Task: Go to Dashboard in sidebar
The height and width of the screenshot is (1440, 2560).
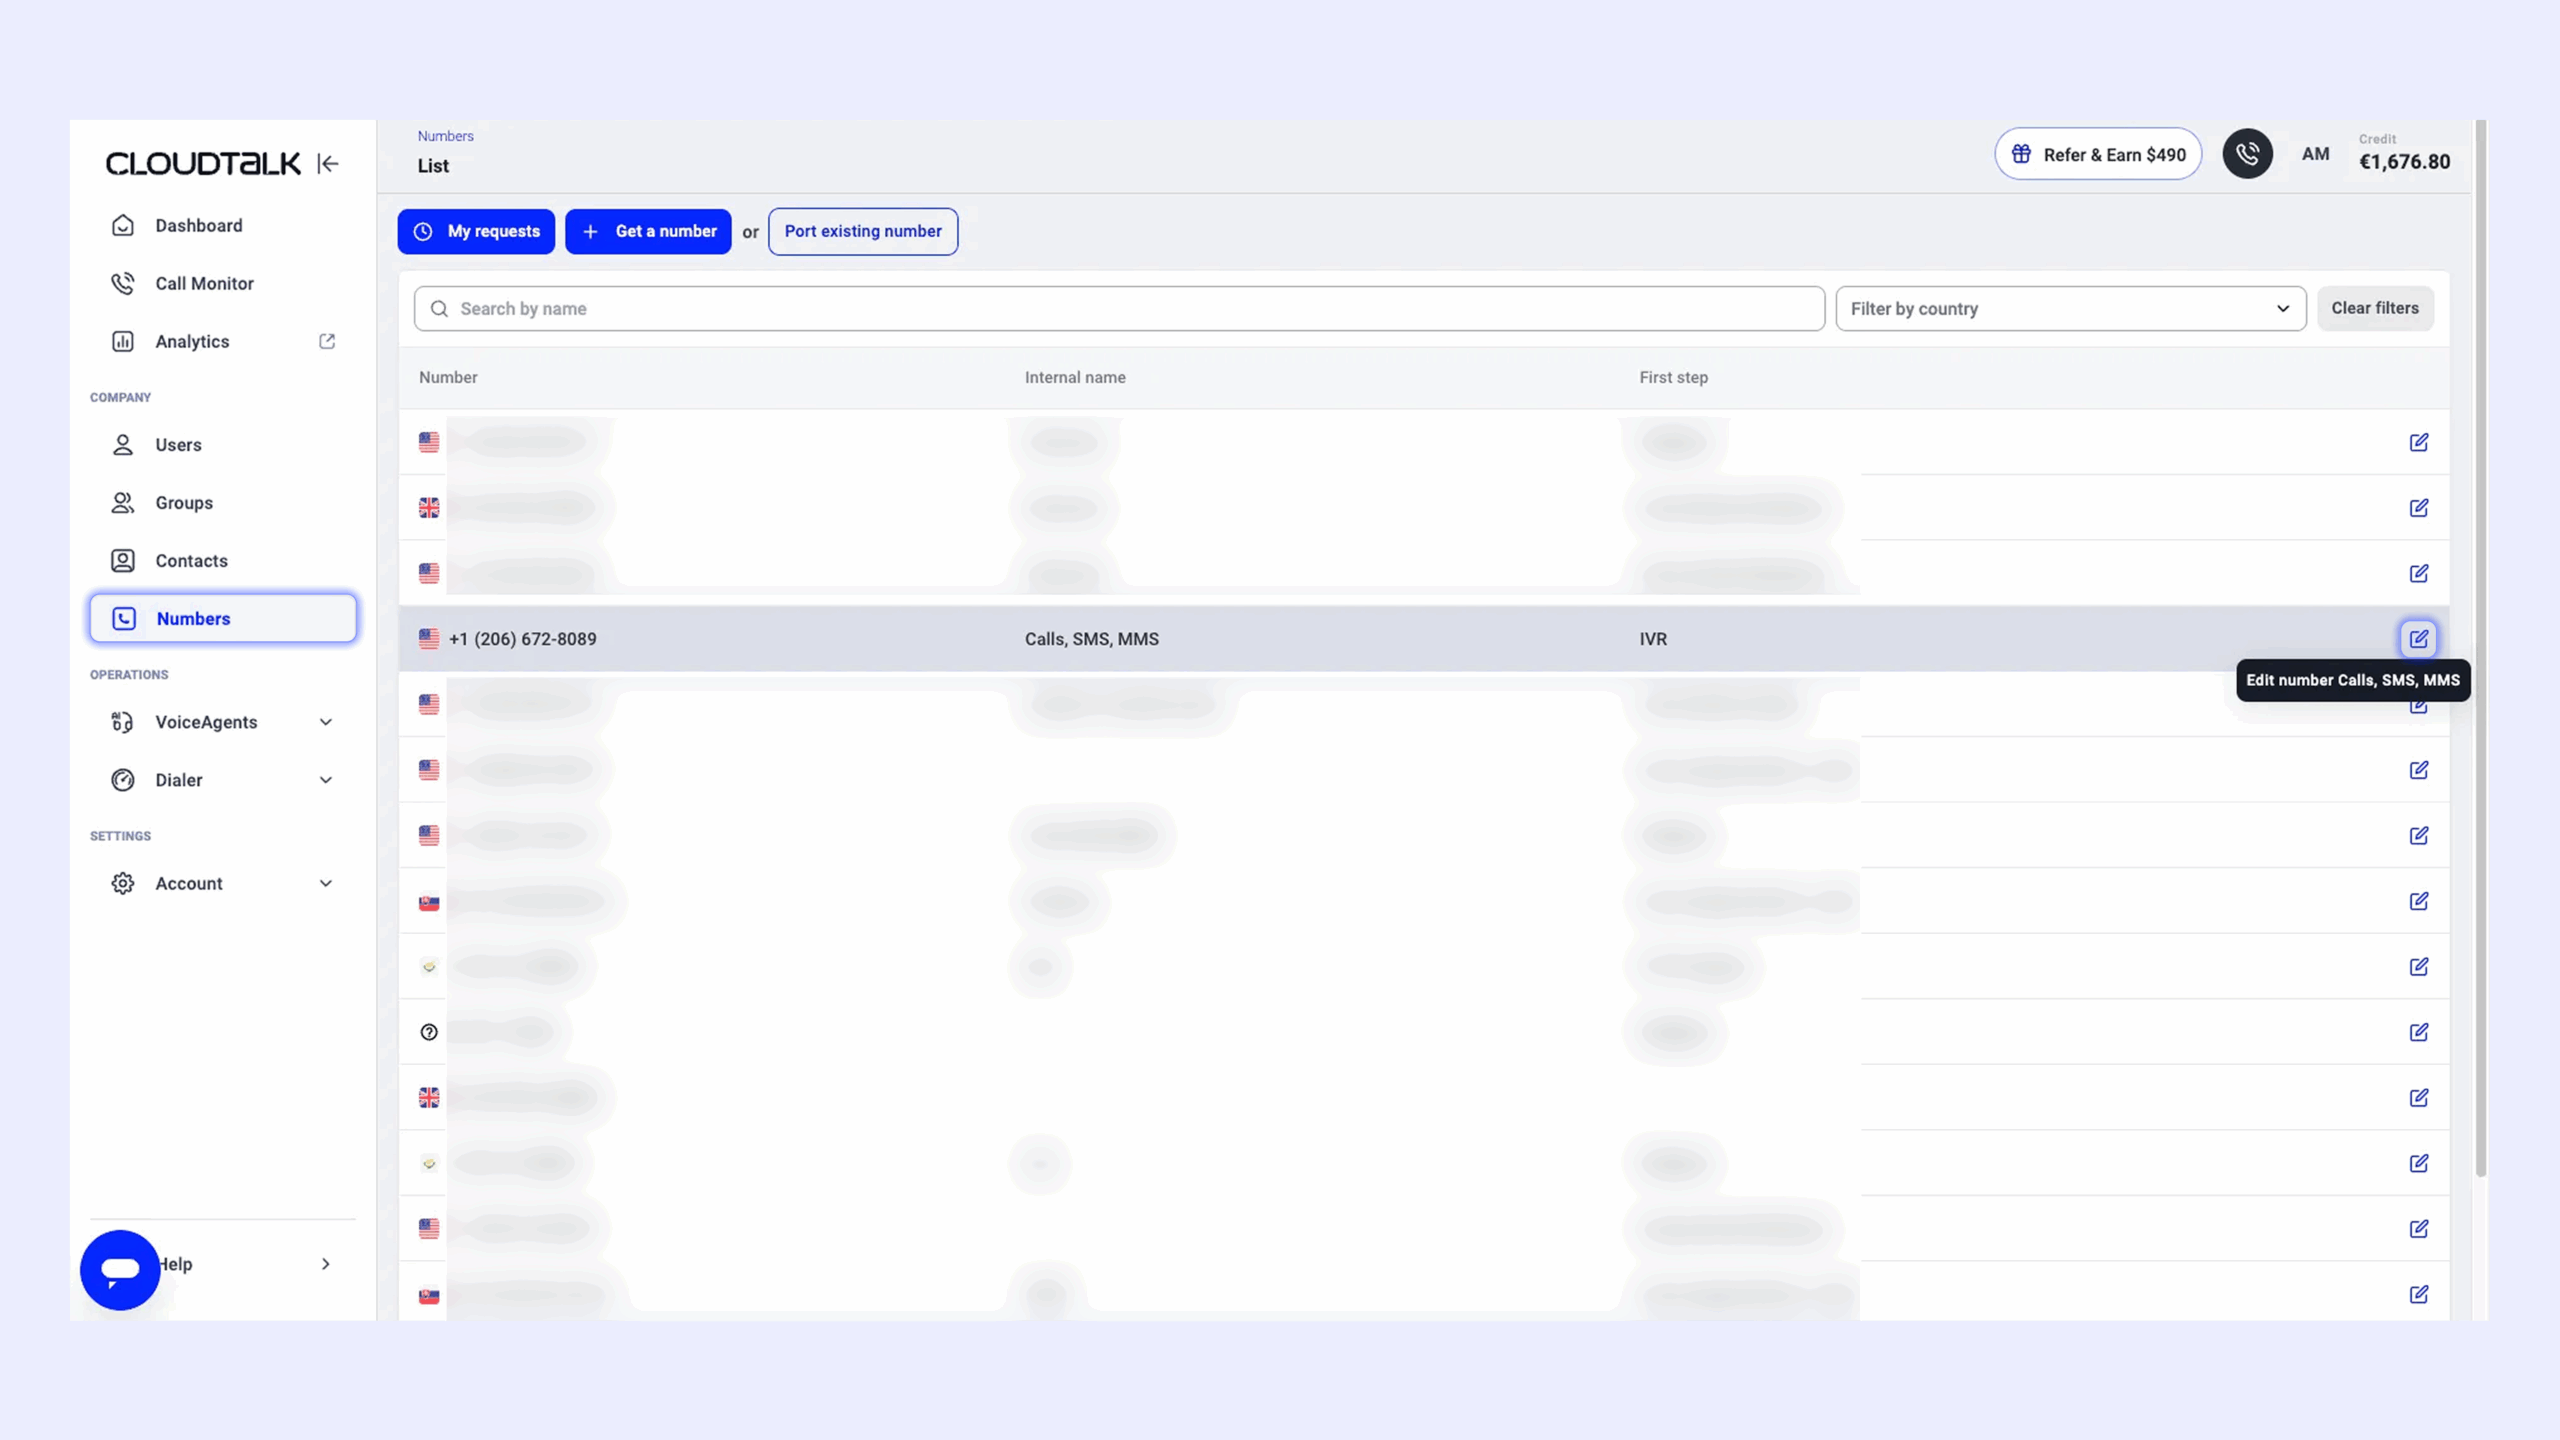Action: 198,226
